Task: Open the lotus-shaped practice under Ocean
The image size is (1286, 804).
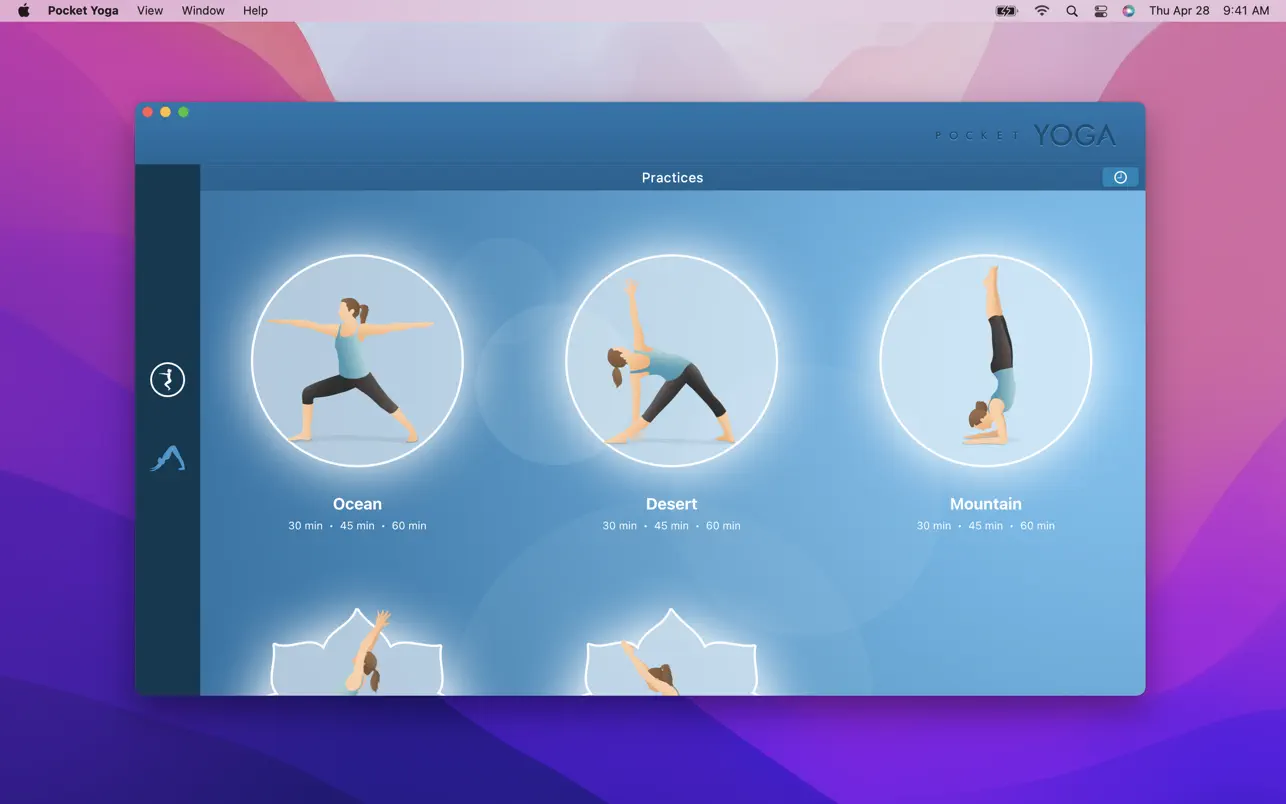Action: [x=357, y=655]
